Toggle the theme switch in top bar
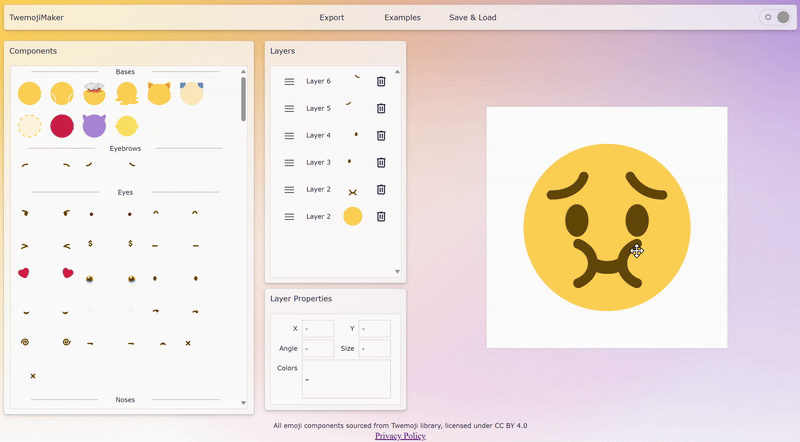 click(775, 17)
